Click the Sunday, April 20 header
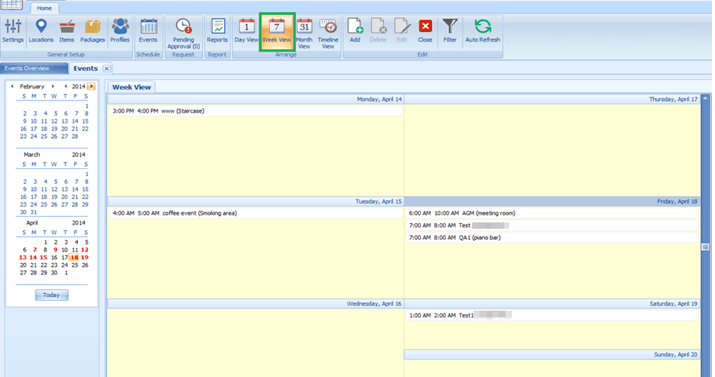715x377 pixels. click(552, 354)
